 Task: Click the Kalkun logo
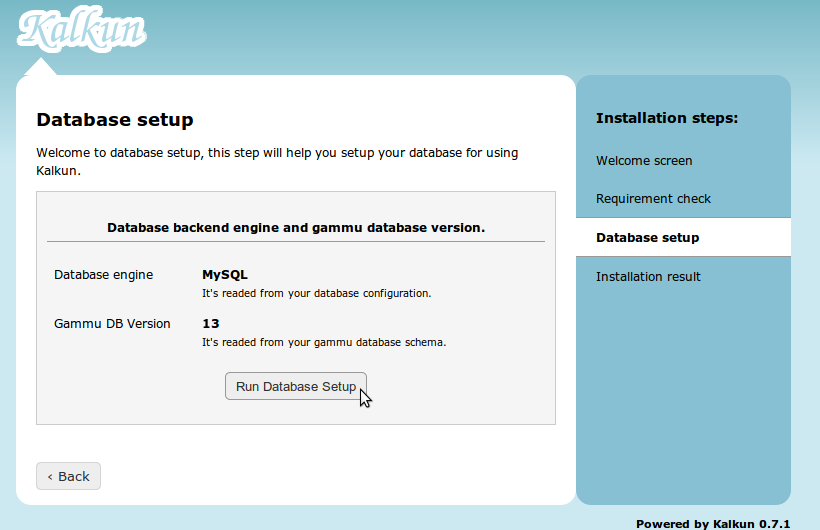coord(82,29)
